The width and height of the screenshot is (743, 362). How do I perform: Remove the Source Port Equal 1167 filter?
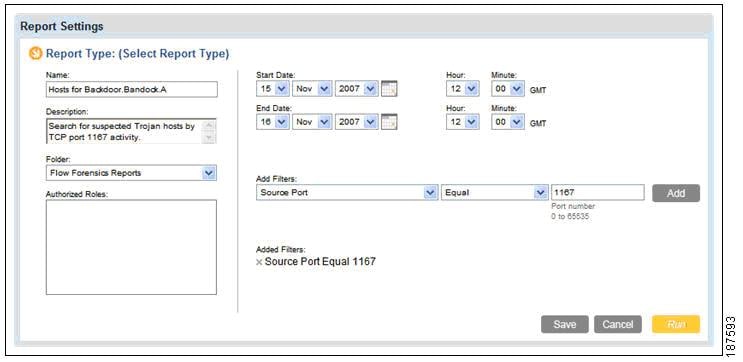pos(259,262)
